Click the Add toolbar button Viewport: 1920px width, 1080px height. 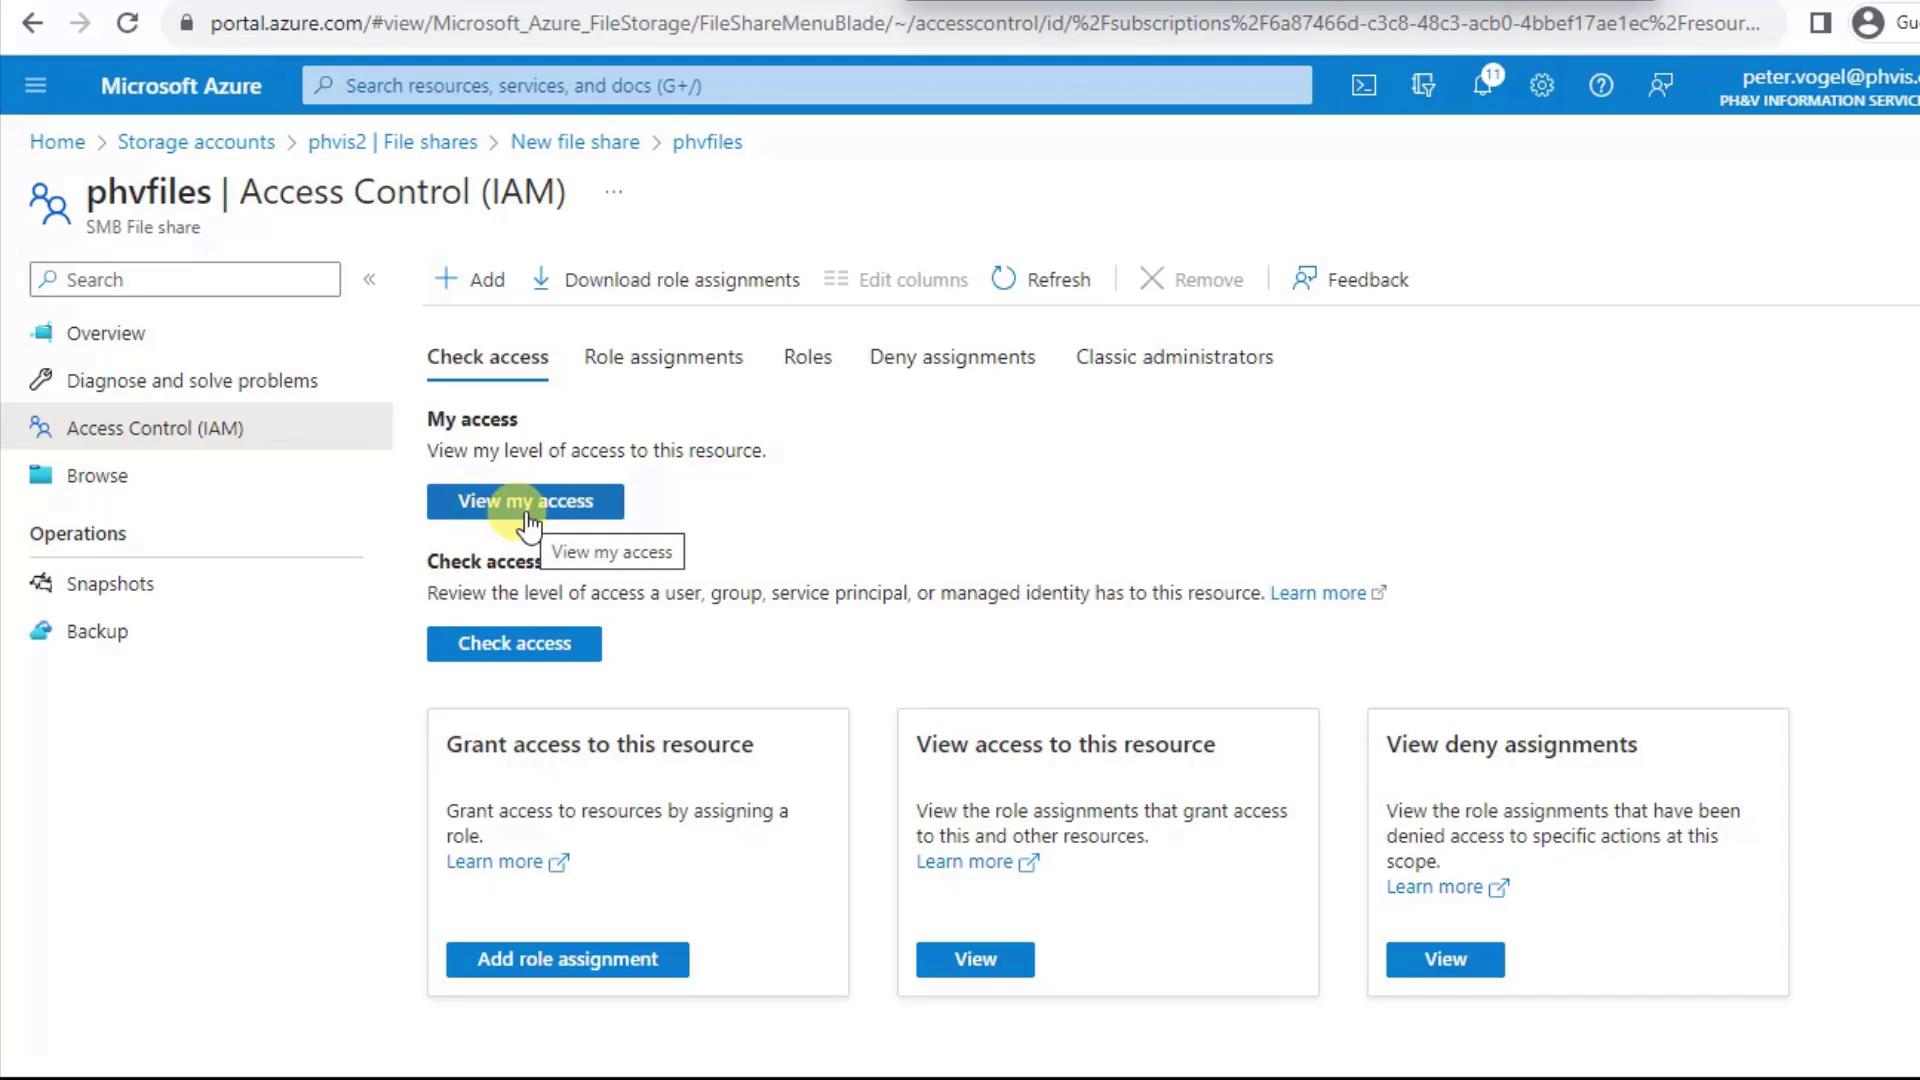tap(470, 280)
